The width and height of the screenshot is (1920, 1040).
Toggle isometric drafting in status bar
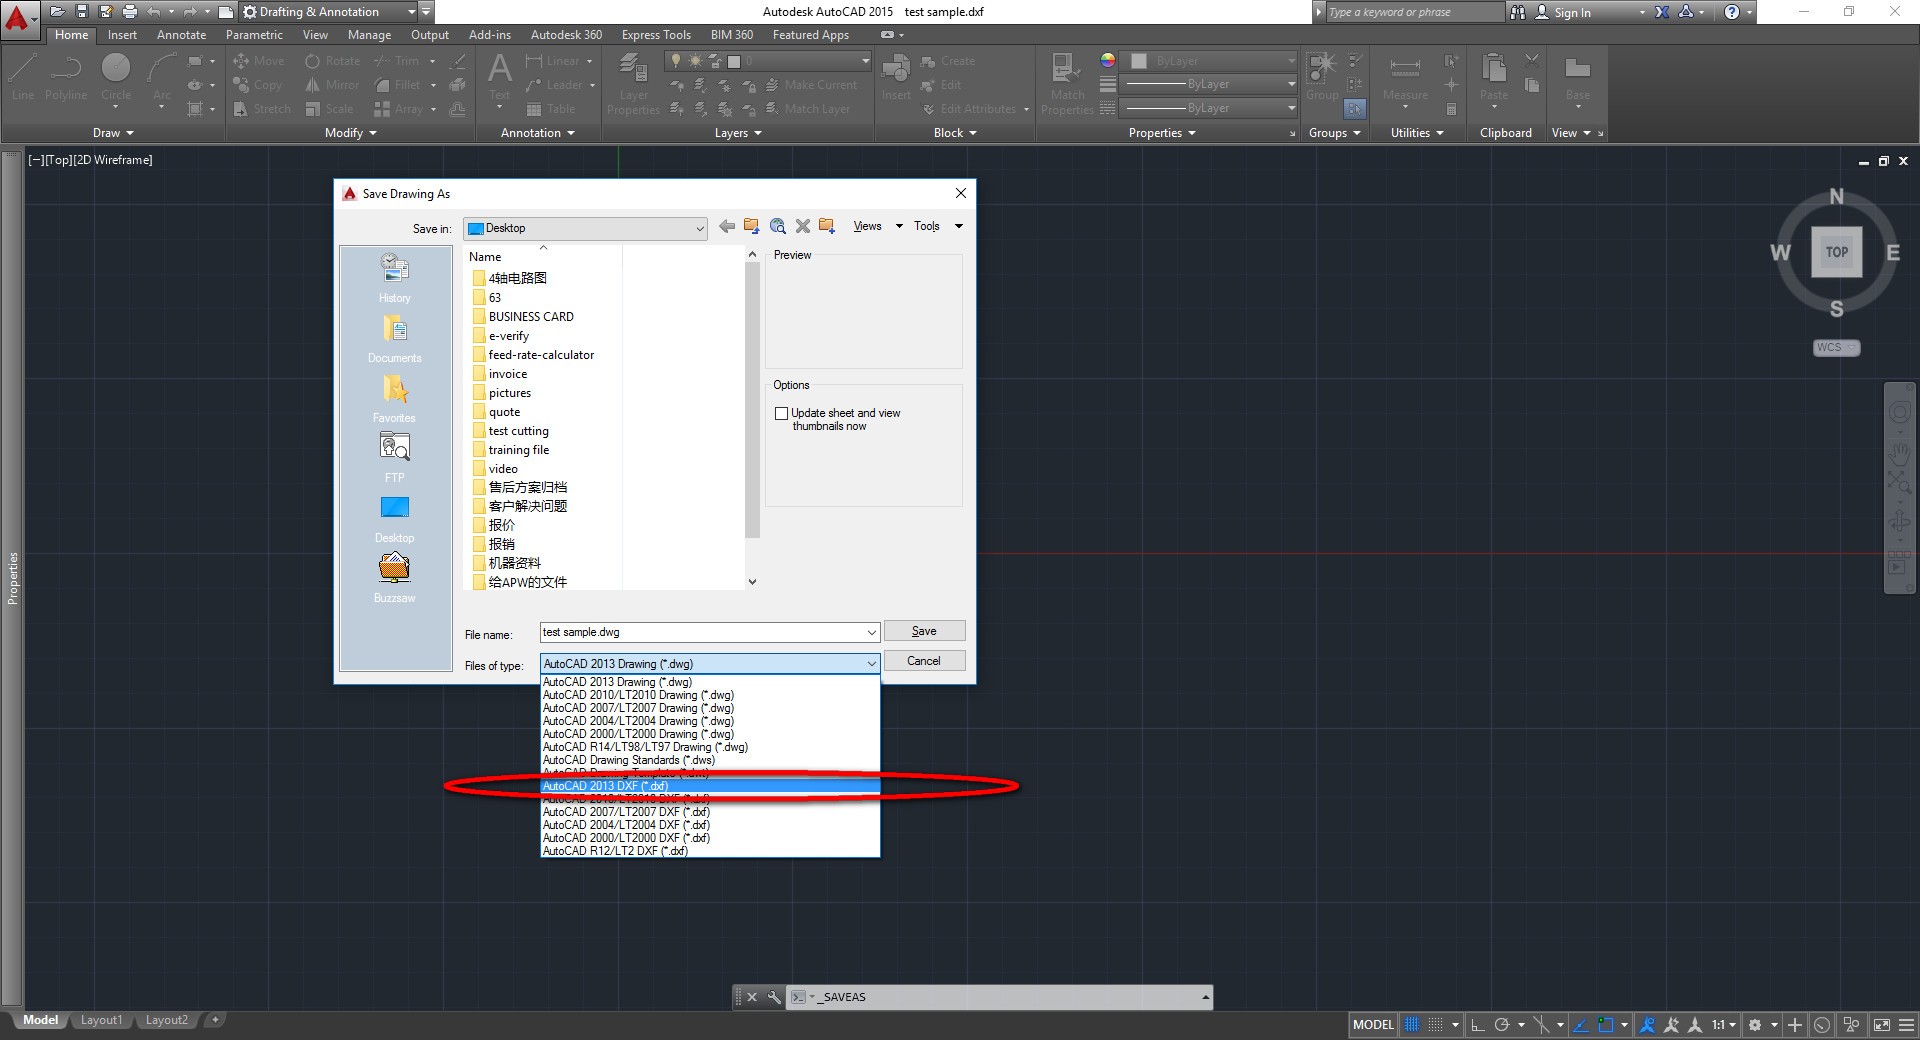(x=1541, y=1025)
